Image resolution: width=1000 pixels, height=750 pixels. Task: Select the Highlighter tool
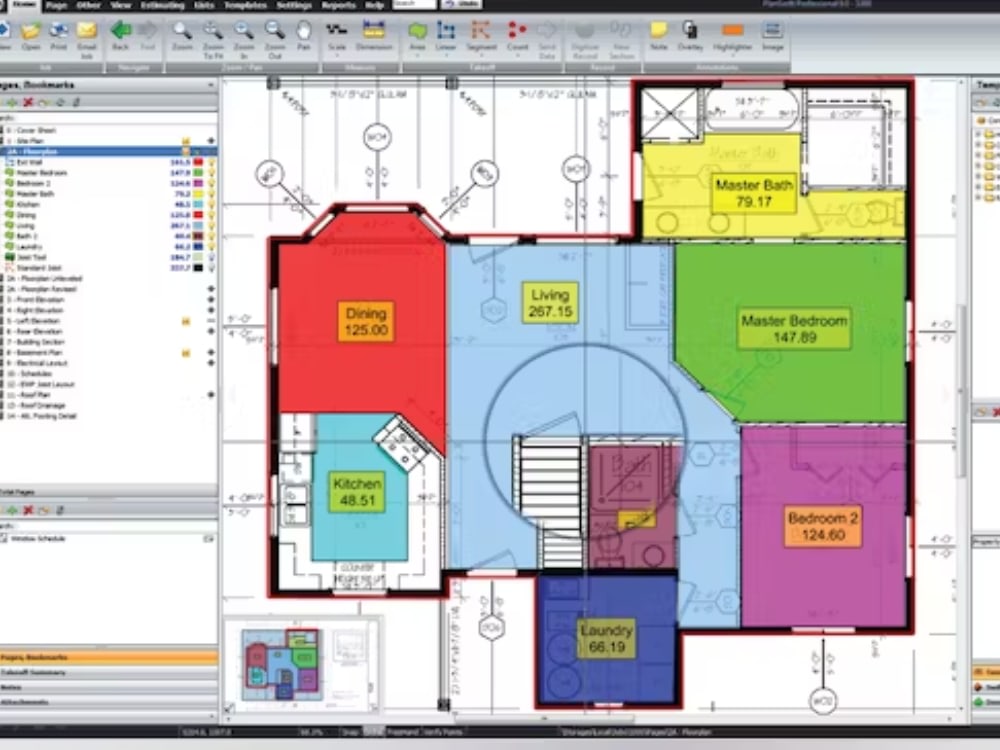[733, 36]
